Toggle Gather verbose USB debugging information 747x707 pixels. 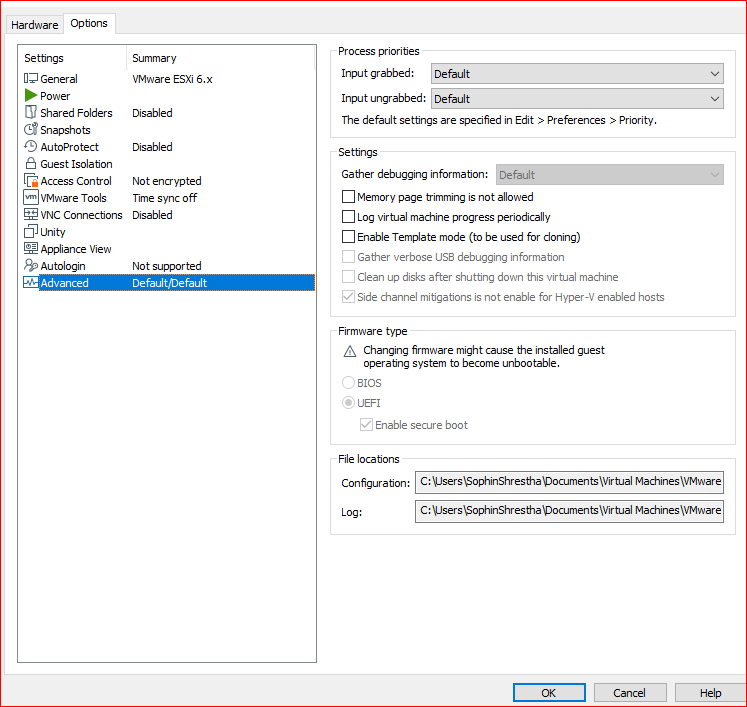coord(348,257)
